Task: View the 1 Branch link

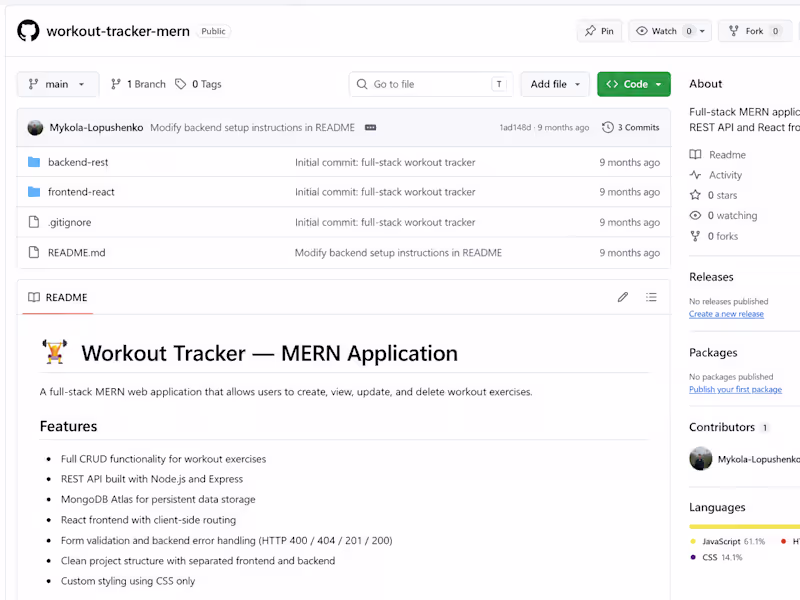Action: click(x=138, y=84)
